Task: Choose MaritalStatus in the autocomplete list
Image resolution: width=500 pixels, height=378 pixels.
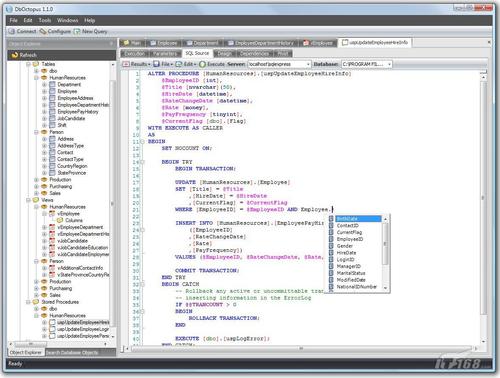Action: click(x=351, y=273)
